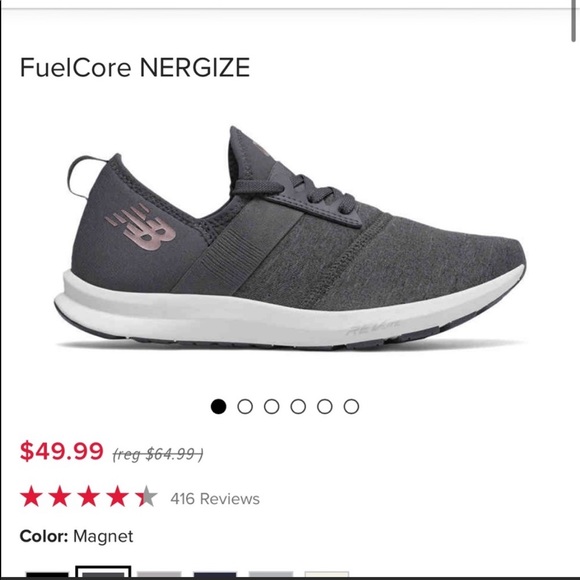Click the first red rating star
Screen dimensions: 580x580
tap(31, 496)
